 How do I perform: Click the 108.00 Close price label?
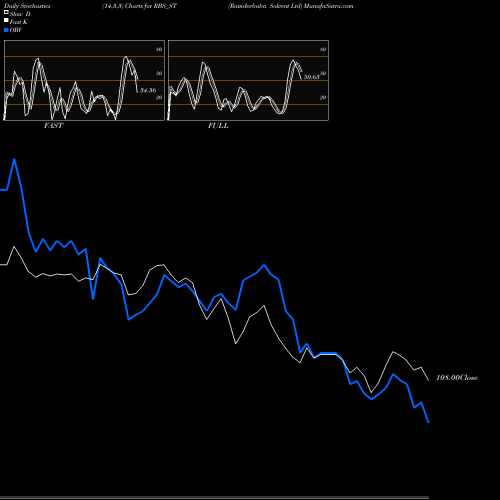[457, 378]
